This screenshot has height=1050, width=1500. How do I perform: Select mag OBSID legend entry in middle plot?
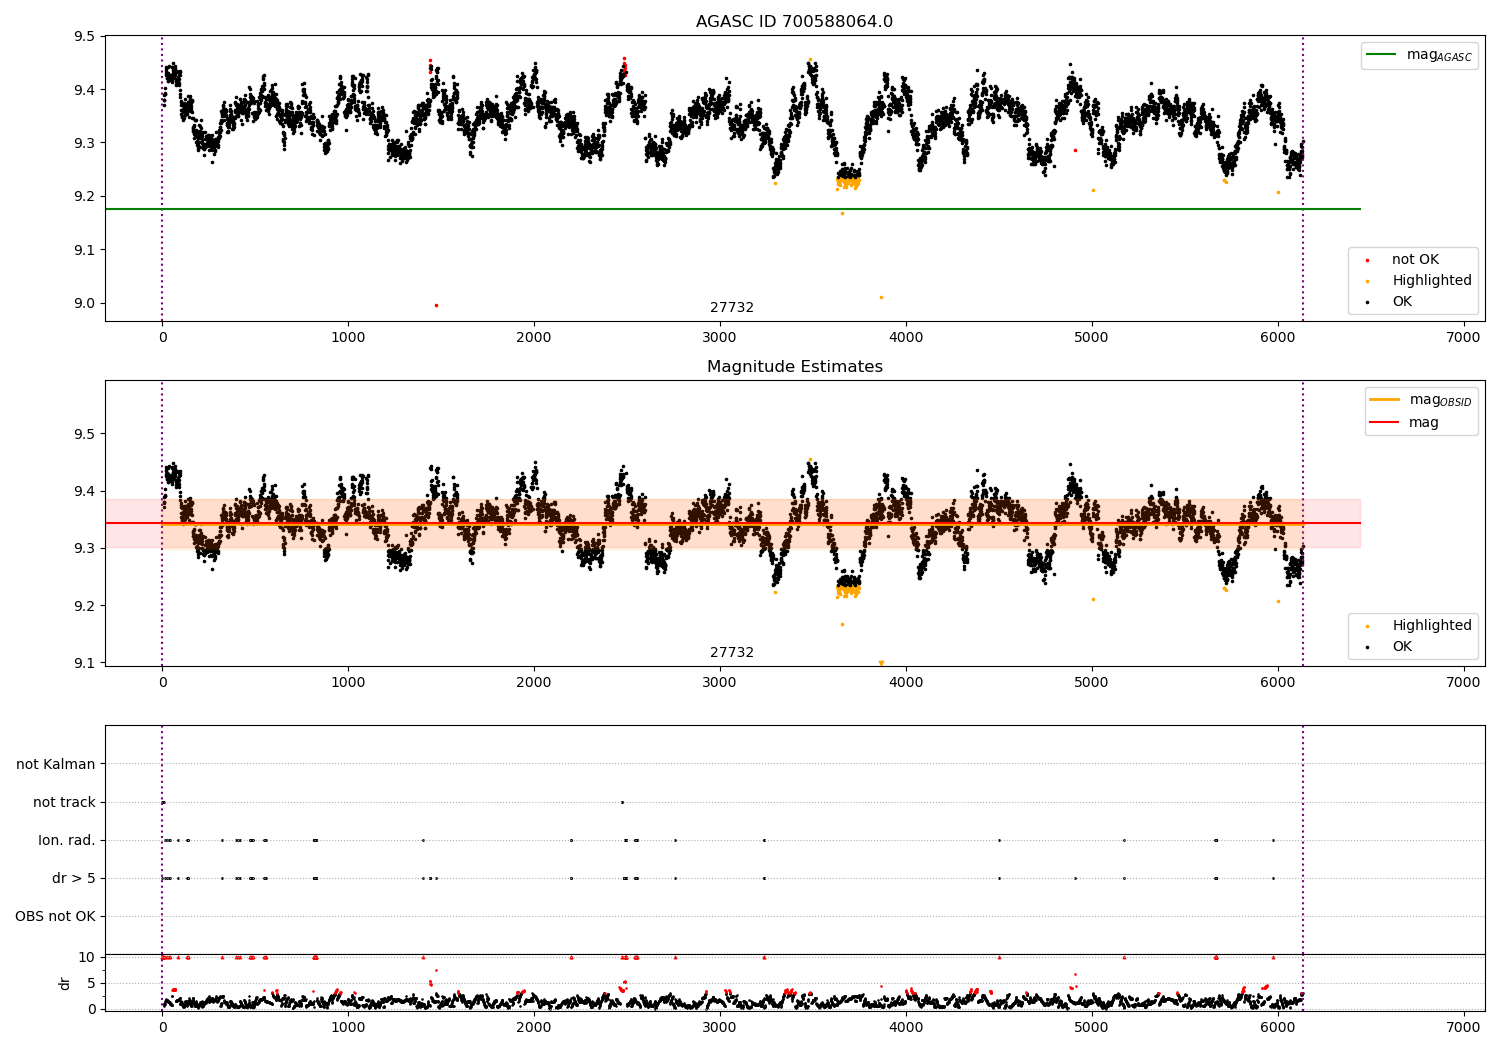tap(1422, 400)
